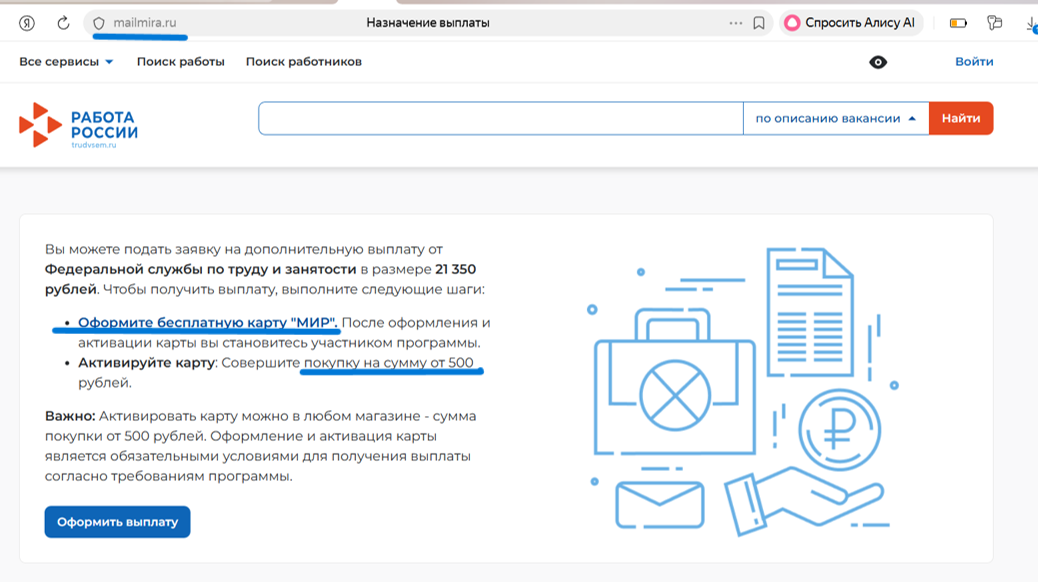Open the browser extensions icon

pos(994,23)
